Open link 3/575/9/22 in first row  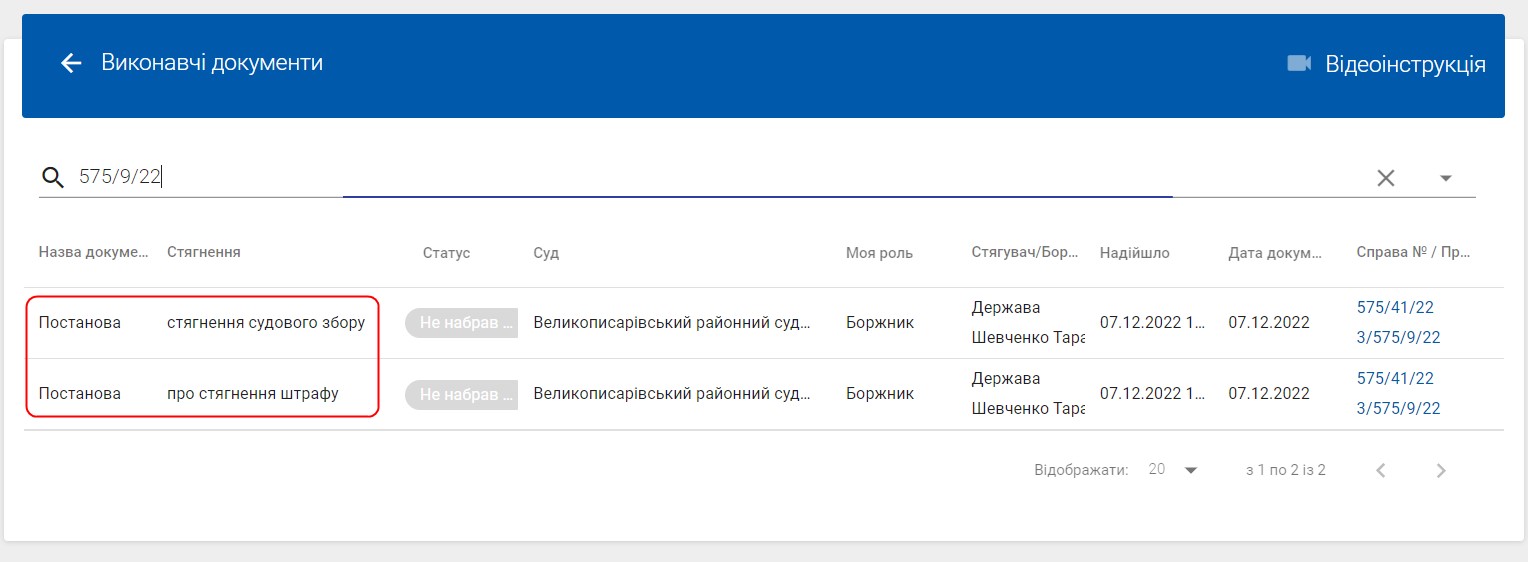1398,337
